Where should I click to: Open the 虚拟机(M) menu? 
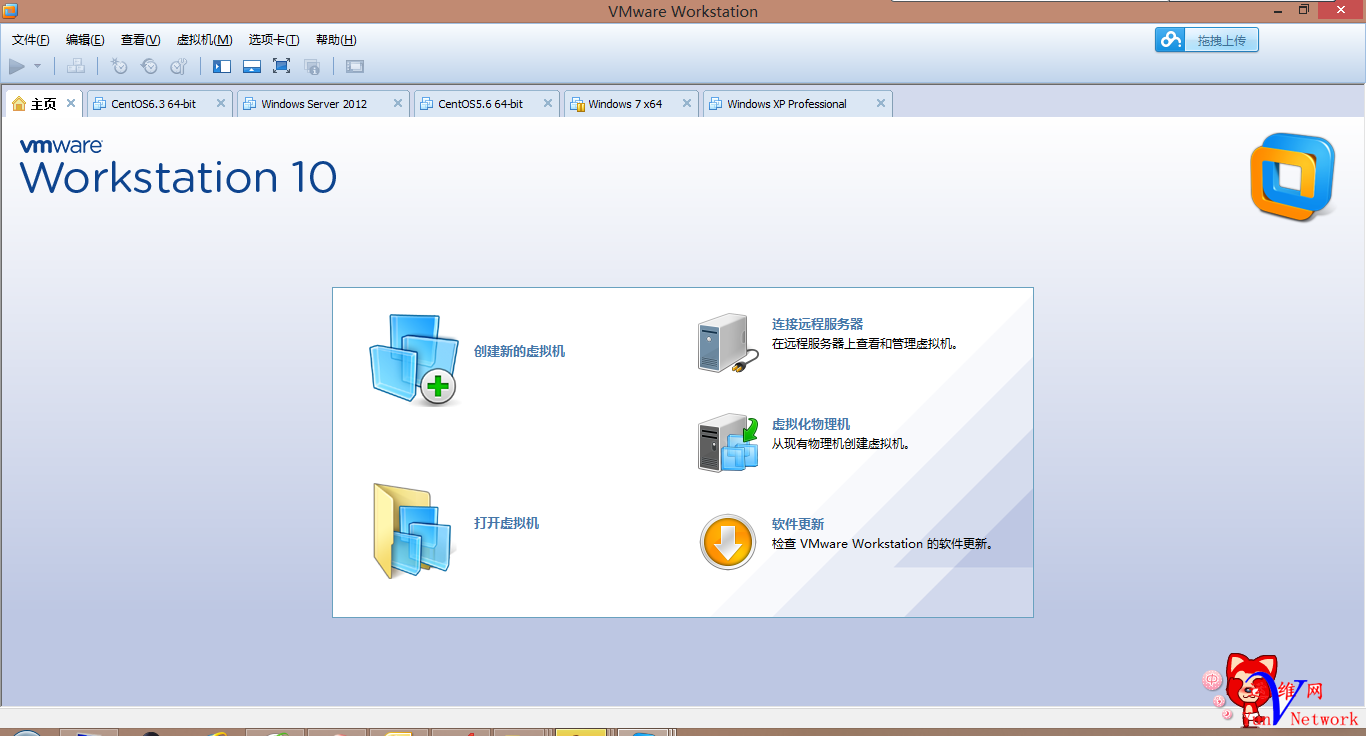[x=204, y=40]
